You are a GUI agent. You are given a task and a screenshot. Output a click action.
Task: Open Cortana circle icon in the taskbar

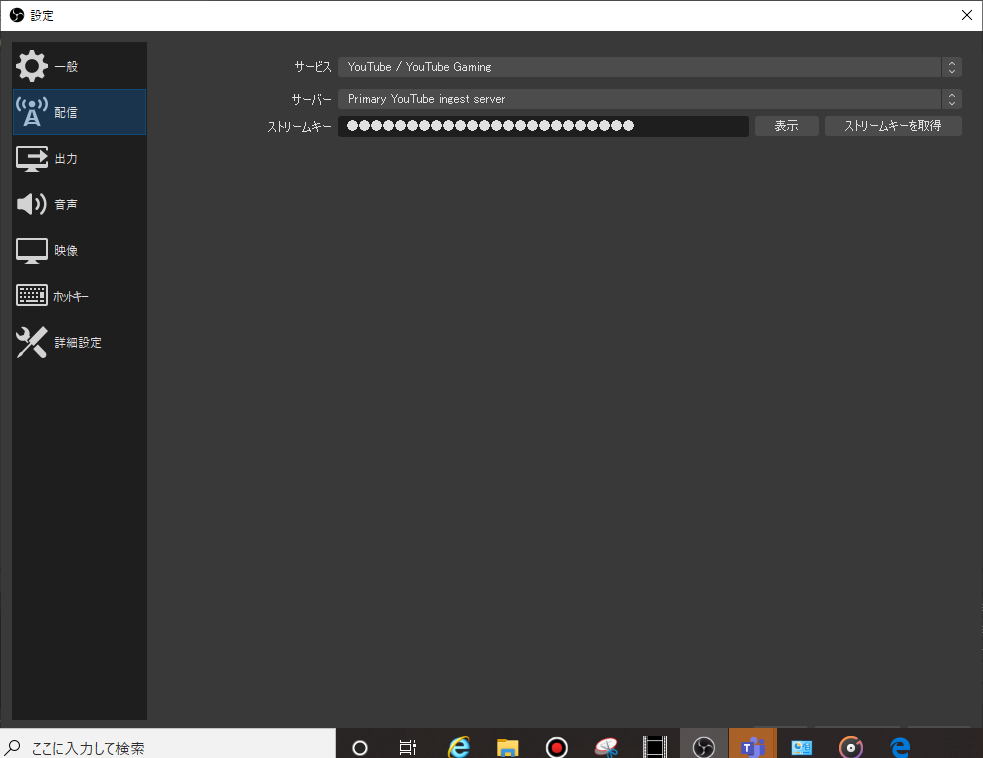point(360,747)
